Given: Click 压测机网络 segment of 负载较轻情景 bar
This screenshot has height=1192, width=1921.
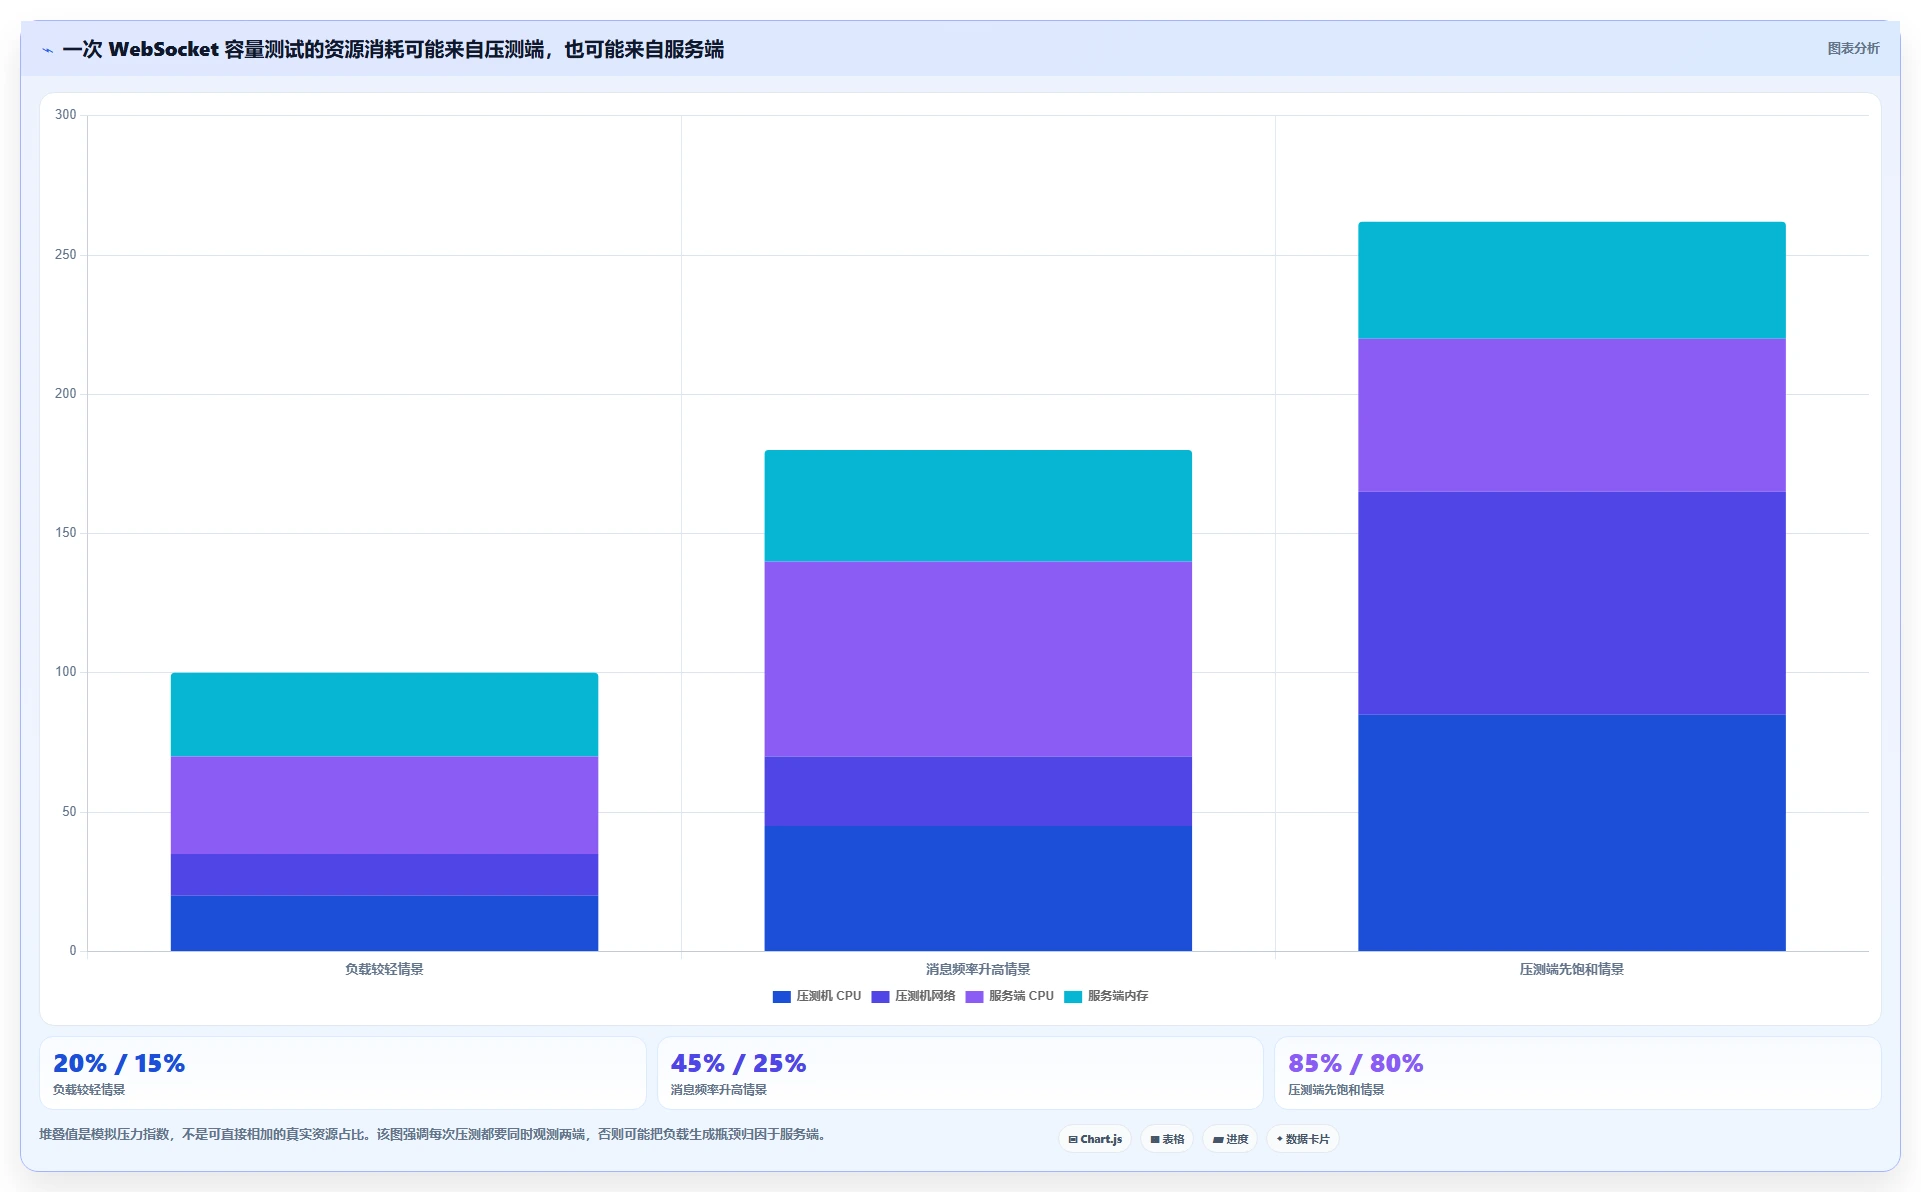Looking at the screenshot, I should (x=384, y=875).
